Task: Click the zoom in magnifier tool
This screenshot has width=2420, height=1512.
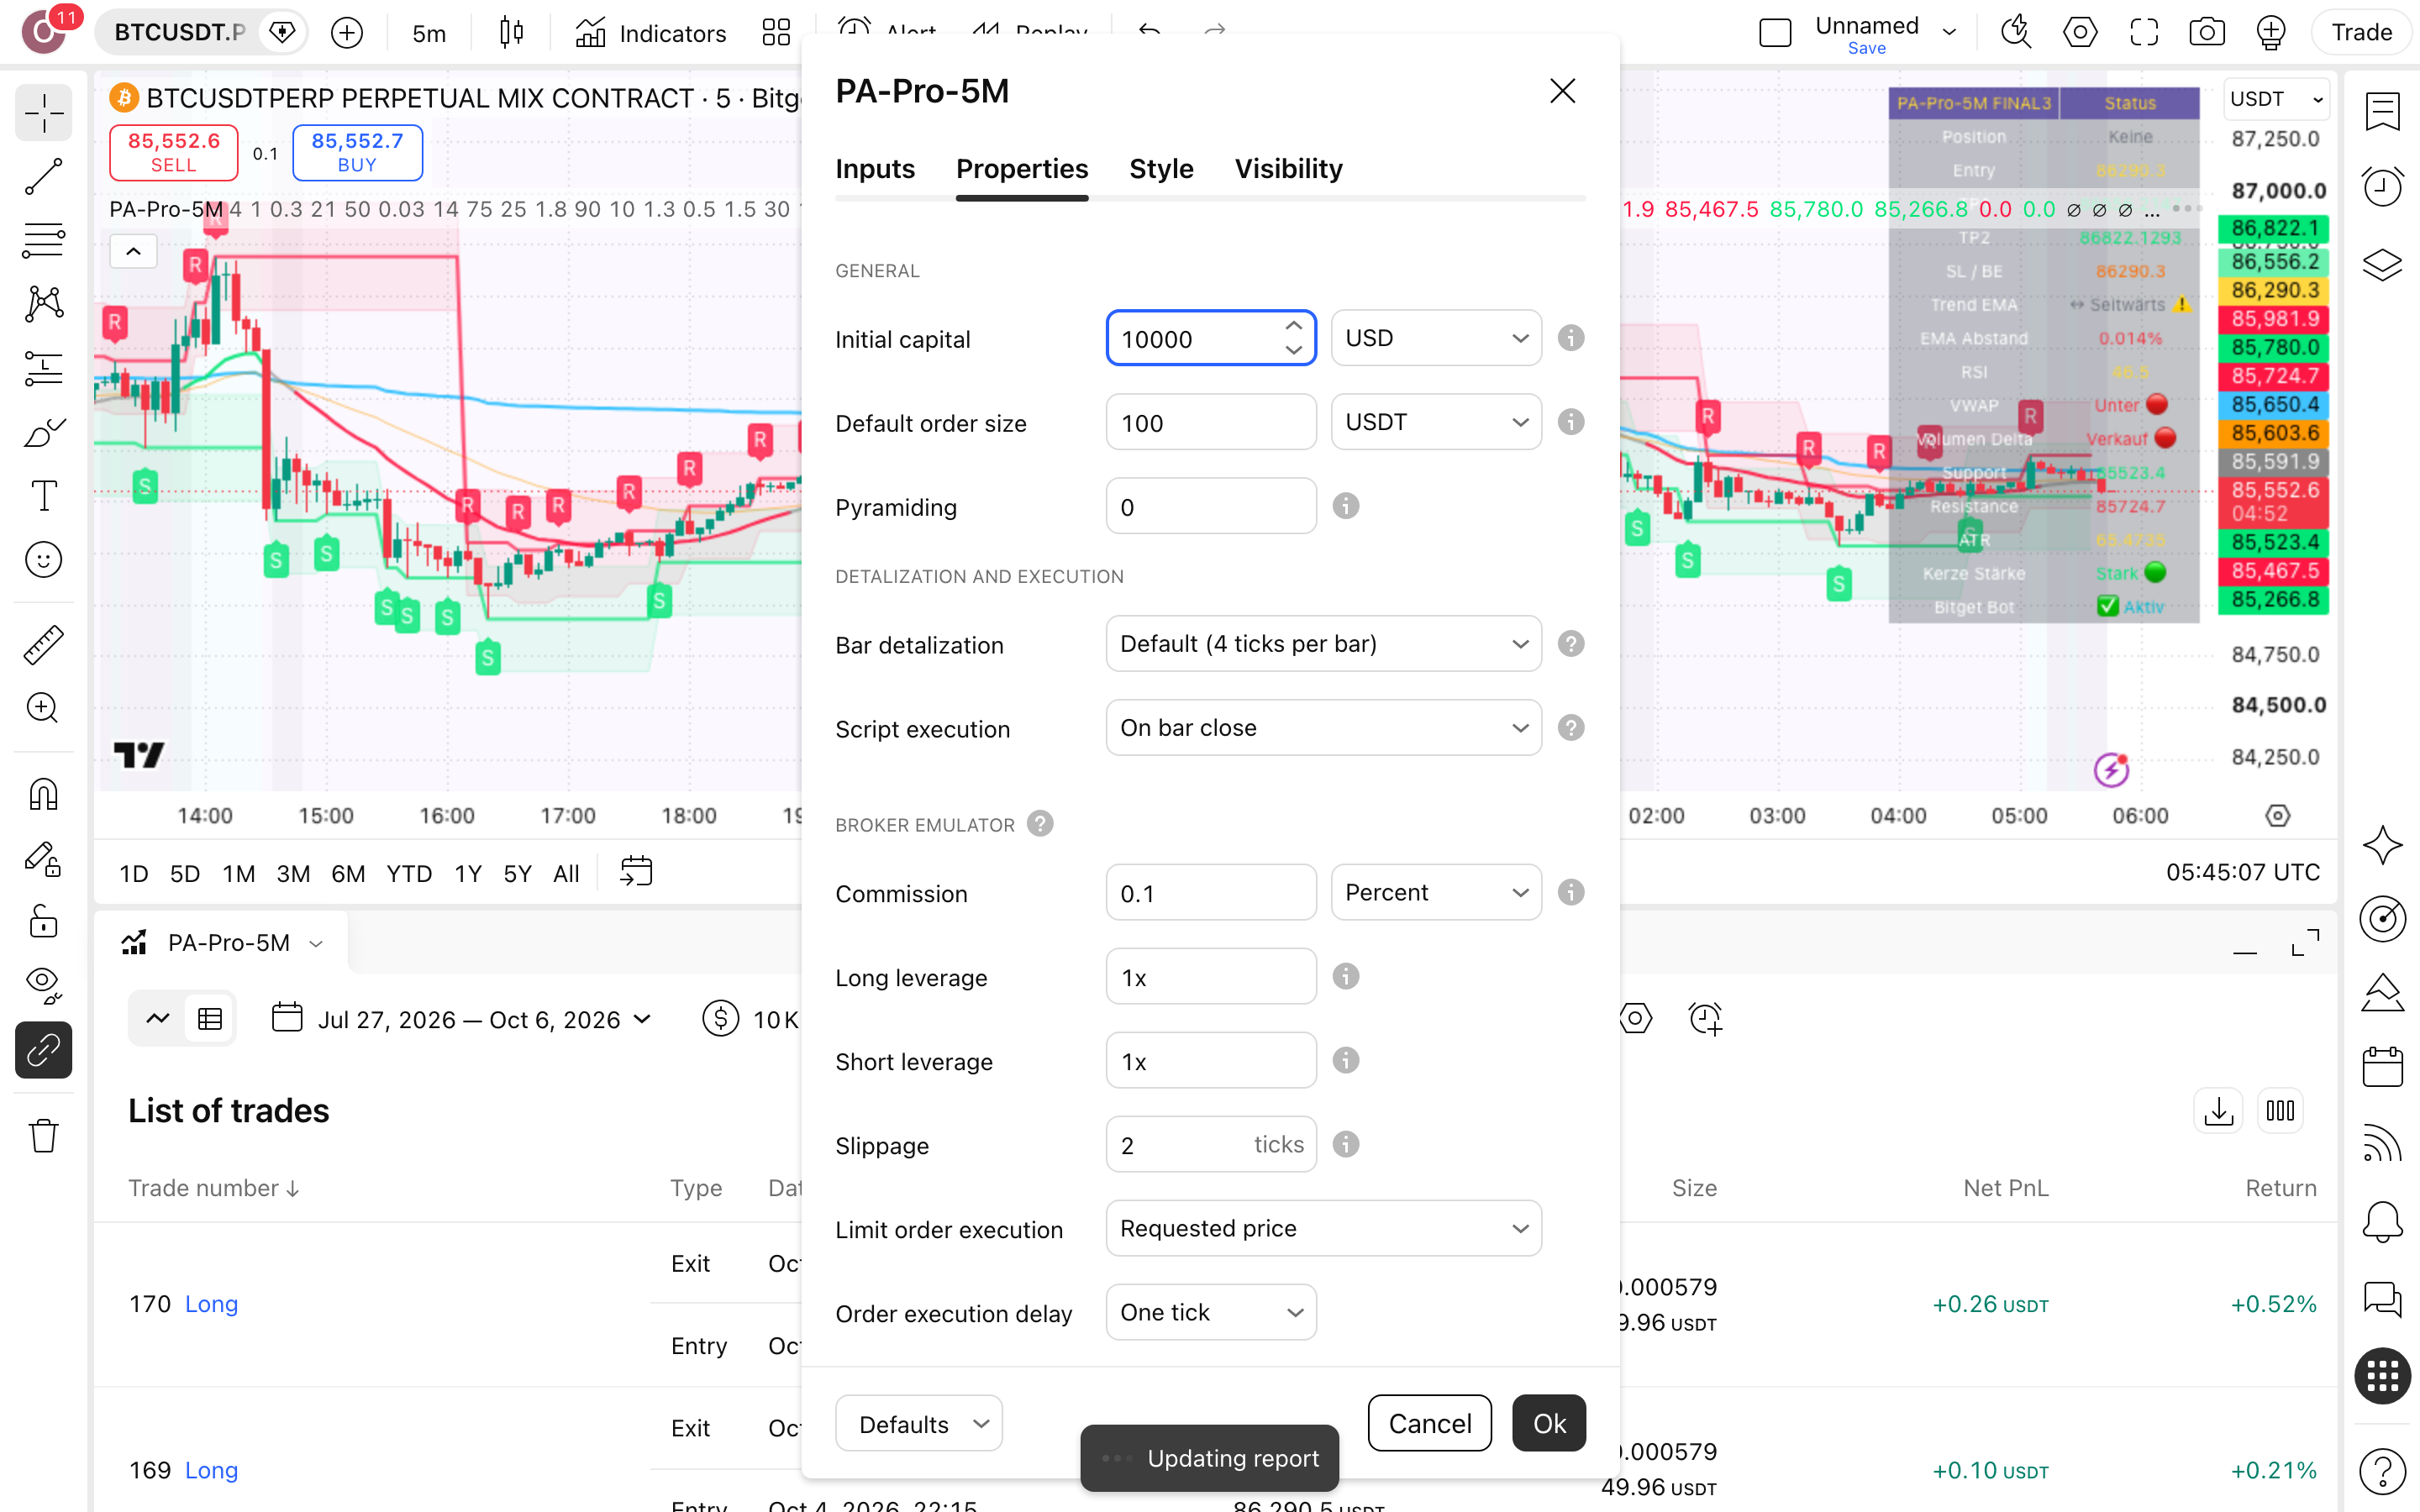Action: pyautogui.click(x=43, y=708)
